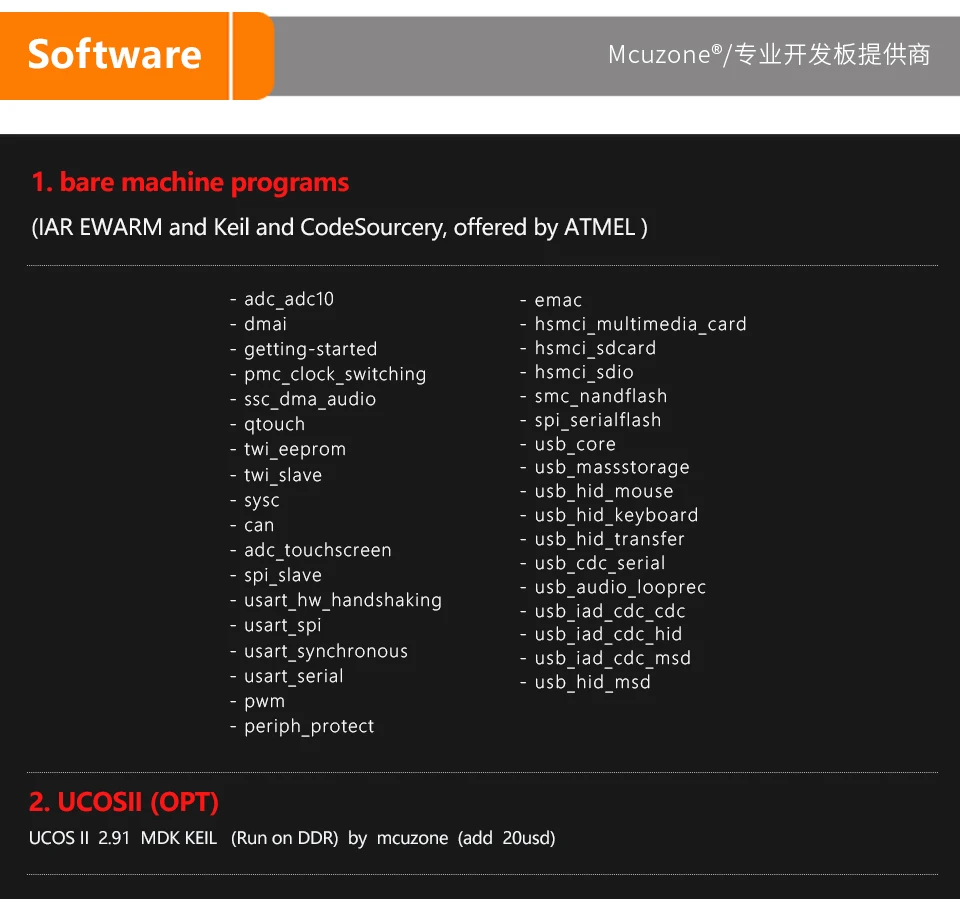
Task: Click the UCOSII (OPT) section heading
Action: [x=124, y=802]
